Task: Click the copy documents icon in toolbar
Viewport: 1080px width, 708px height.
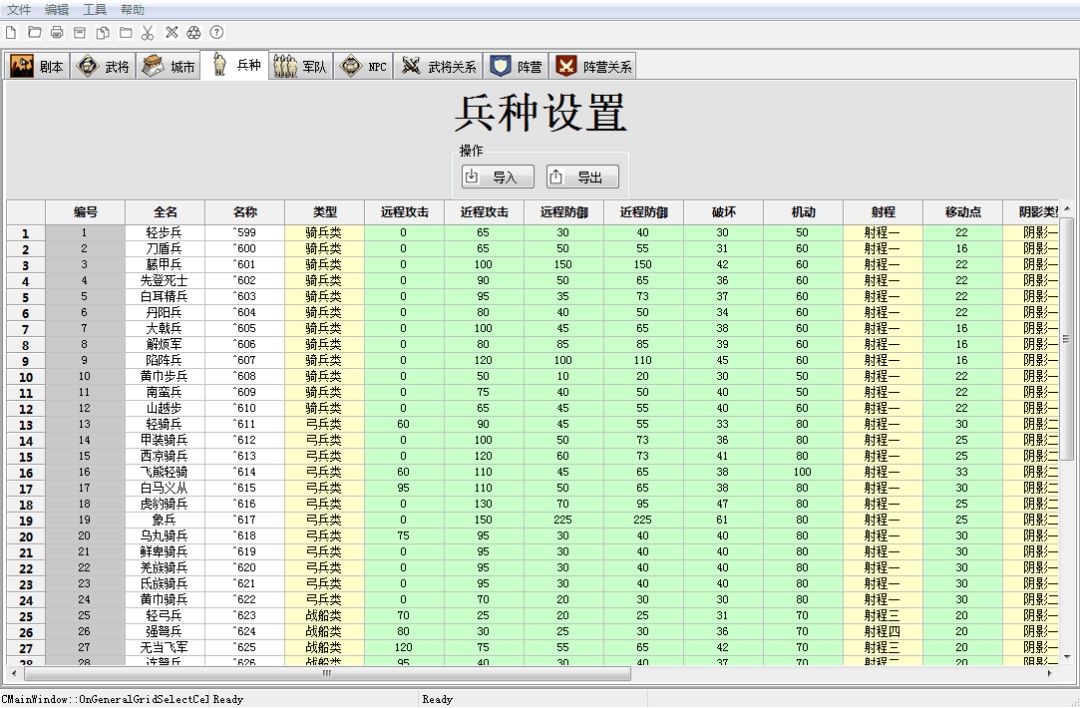Action: click(102, 32)
